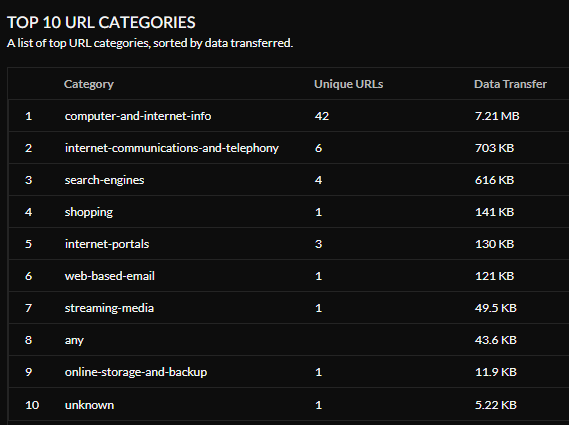569x425 pixels.
Task: Select the internet-communications-and-telephony category
Action: (x=172, y=148)
